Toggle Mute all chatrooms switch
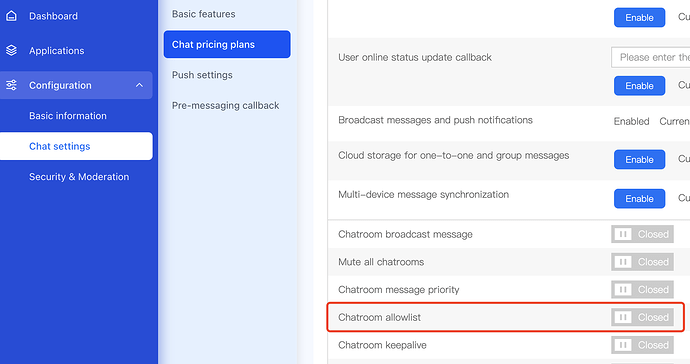This screenshot has width=690, height=364. point(642,262)
